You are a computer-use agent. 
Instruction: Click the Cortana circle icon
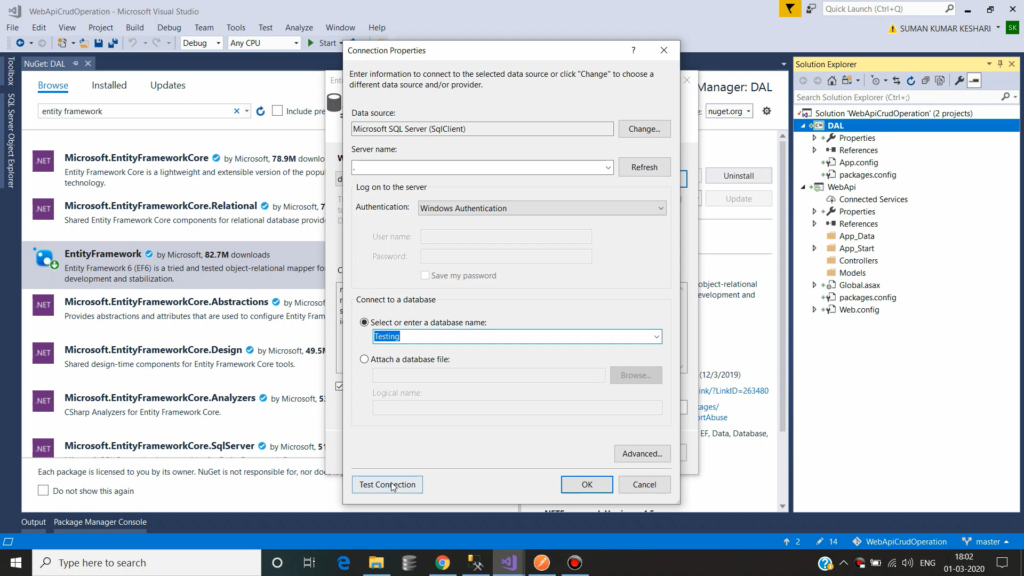click(x=277, y=562)
